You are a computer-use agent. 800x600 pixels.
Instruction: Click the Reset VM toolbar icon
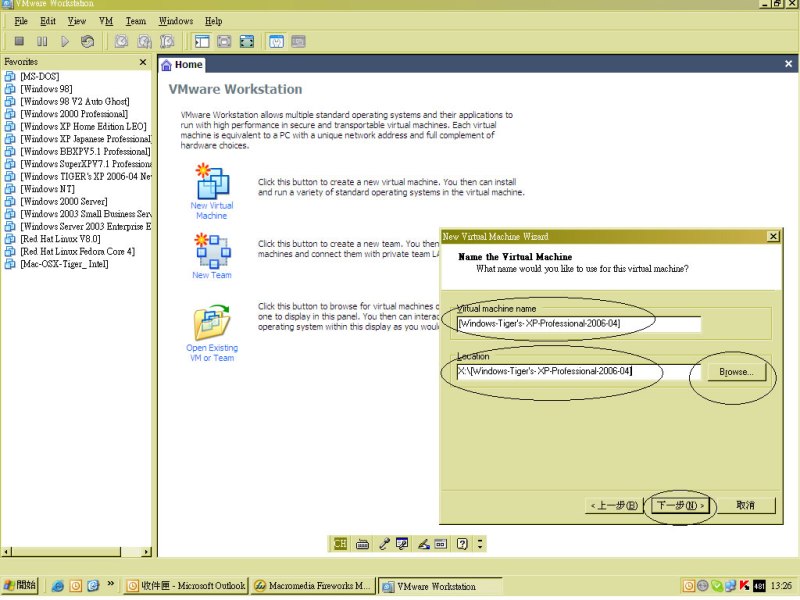click(x=88, y=41)
